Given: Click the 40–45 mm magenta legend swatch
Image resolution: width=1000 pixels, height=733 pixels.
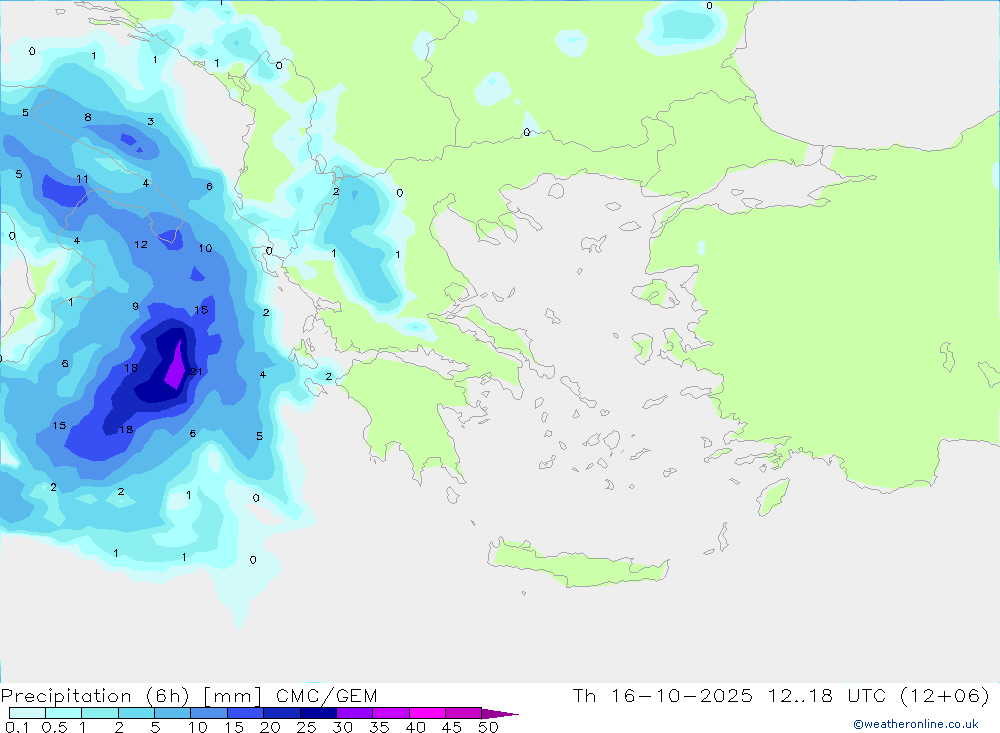Looking at the screenshot, I should [x=427, y=713].
